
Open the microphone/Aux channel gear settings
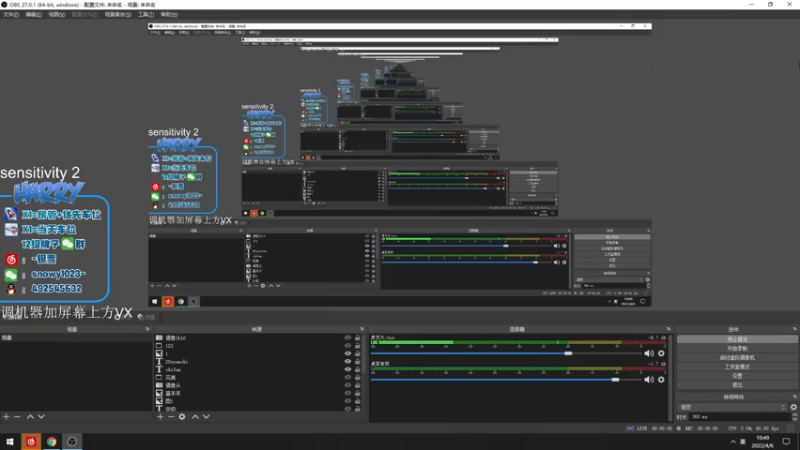661,353
